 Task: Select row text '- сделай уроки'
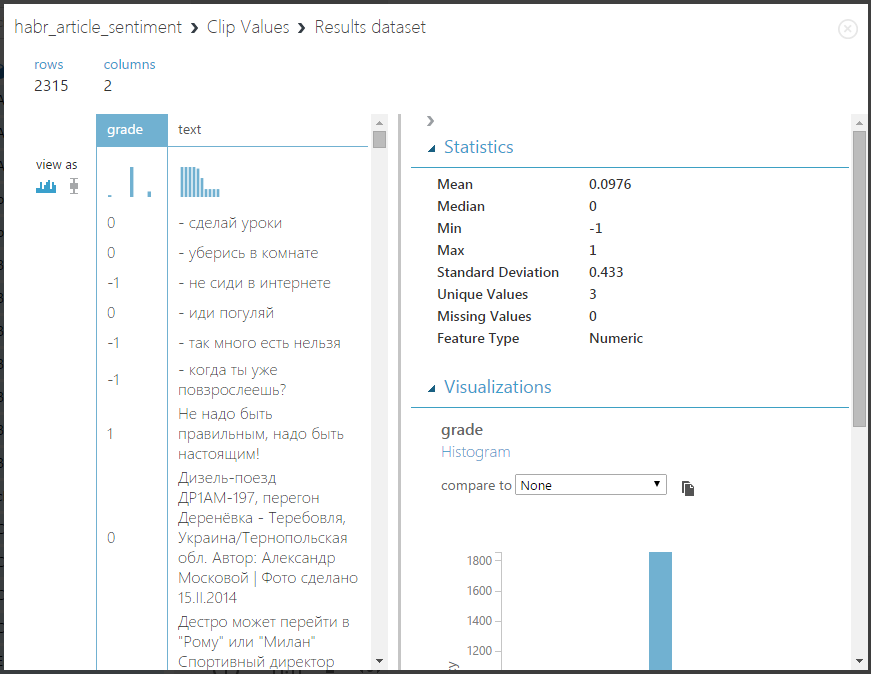[230, 223]
